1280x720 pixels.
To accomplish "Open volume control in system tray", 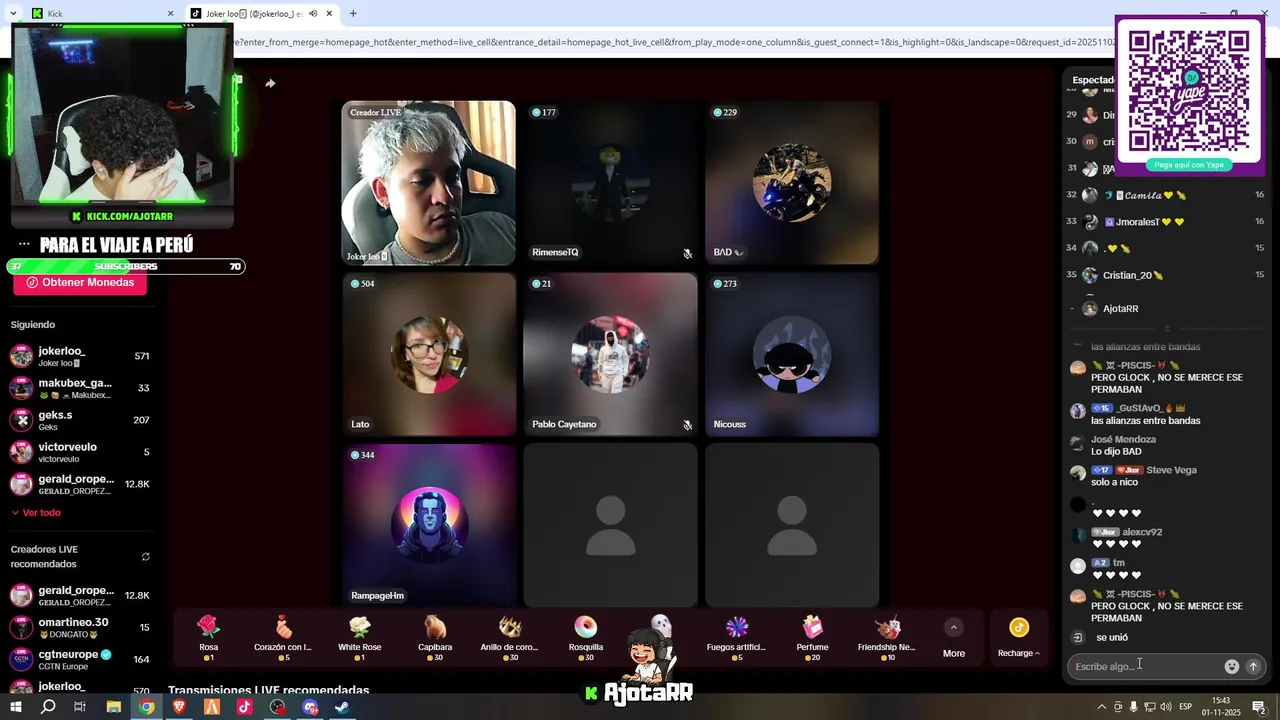I will coord(1165,706).
